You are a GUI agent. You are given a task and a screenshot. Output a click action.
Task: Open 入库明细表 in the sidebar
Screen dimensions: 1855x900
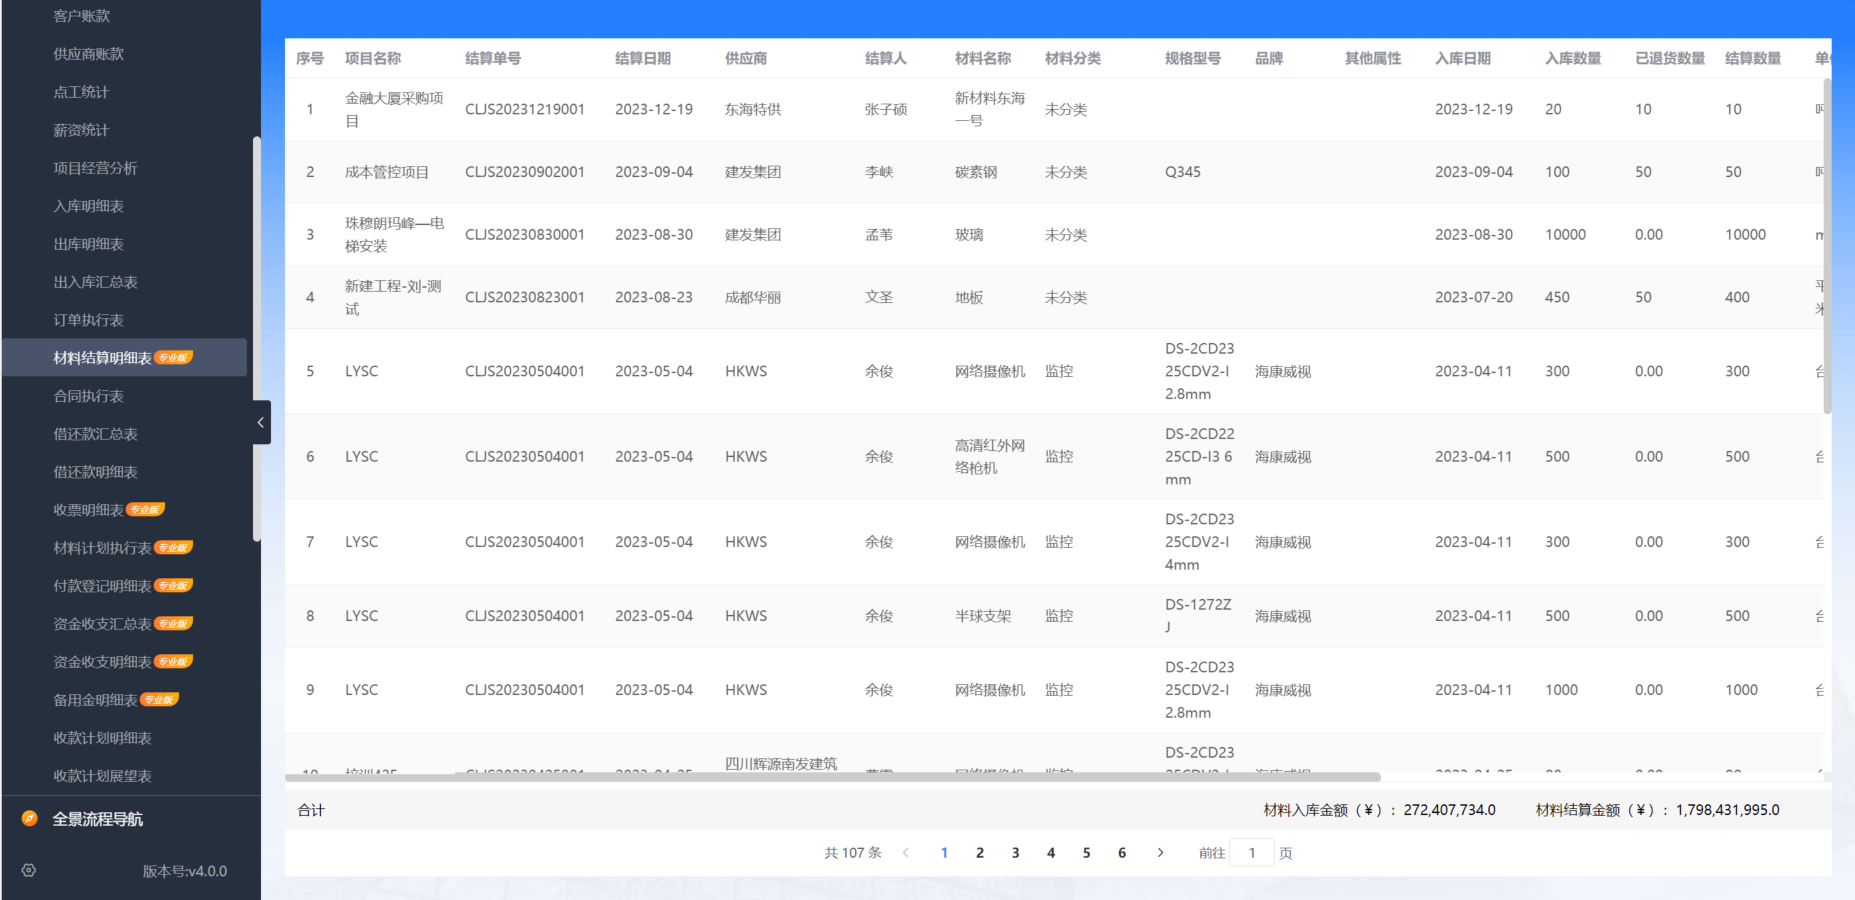pos(88,206)
